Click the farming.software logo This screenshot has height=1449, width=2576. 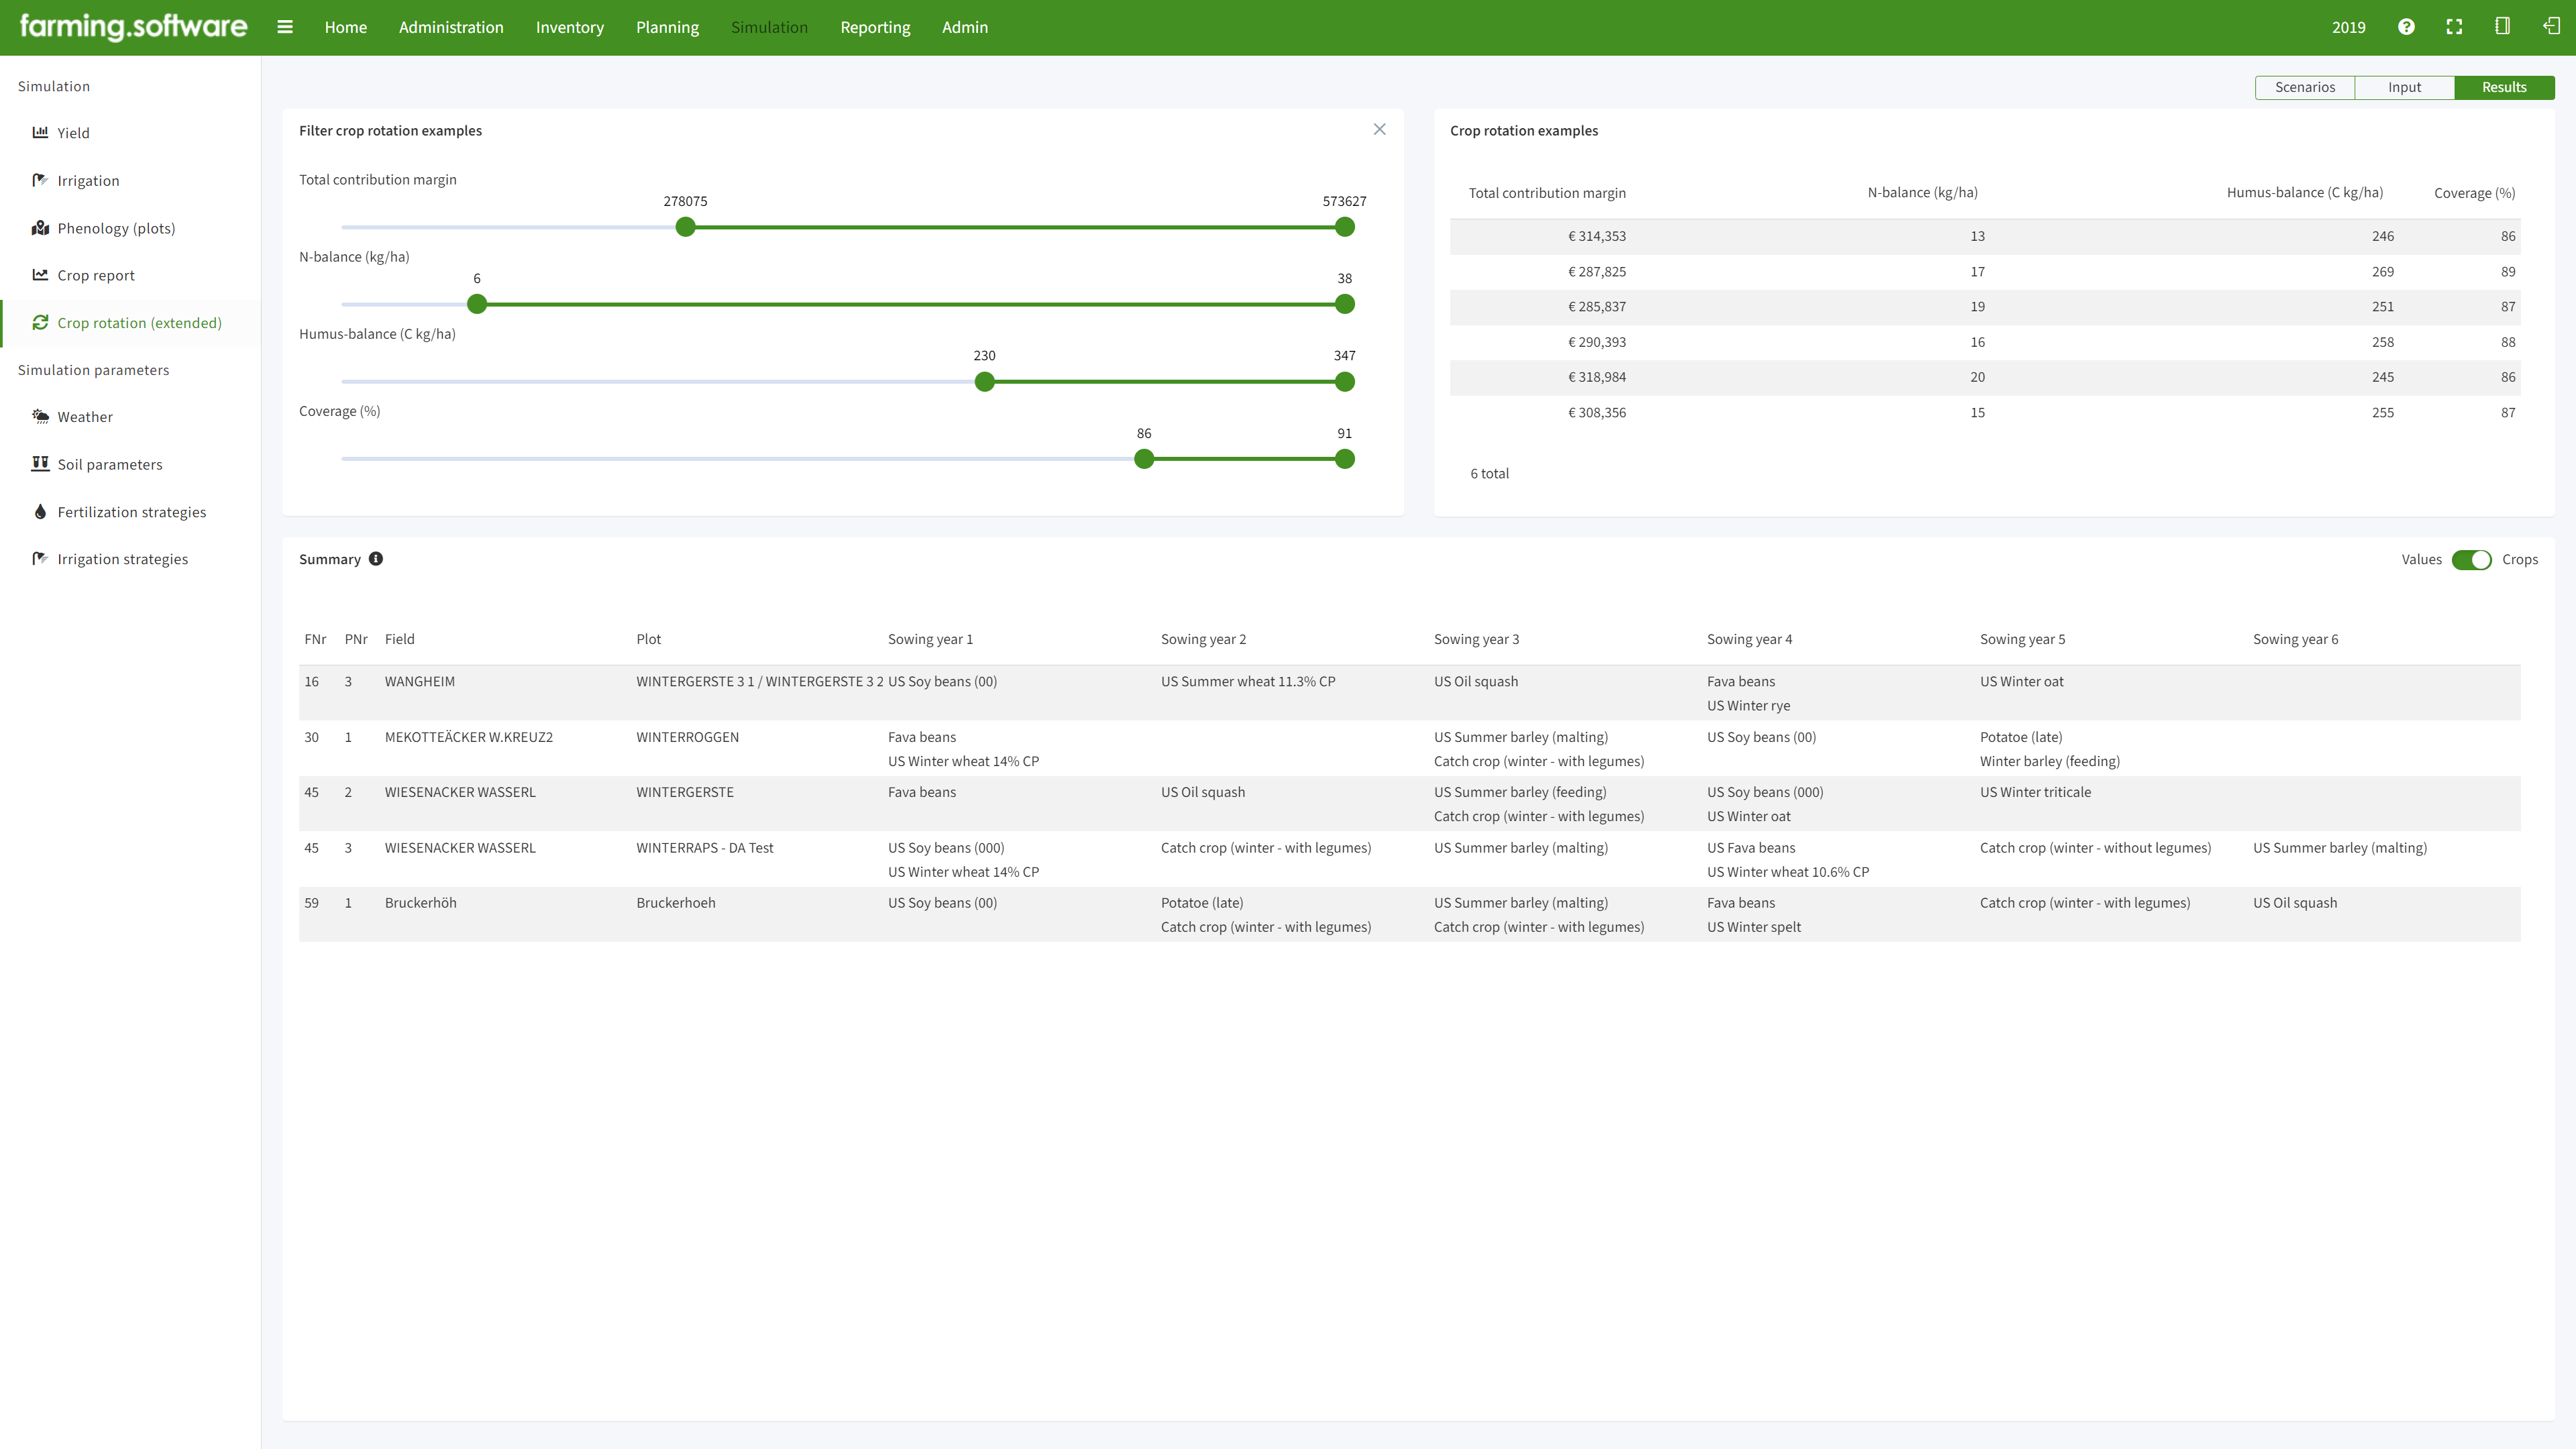click(133, 27)
